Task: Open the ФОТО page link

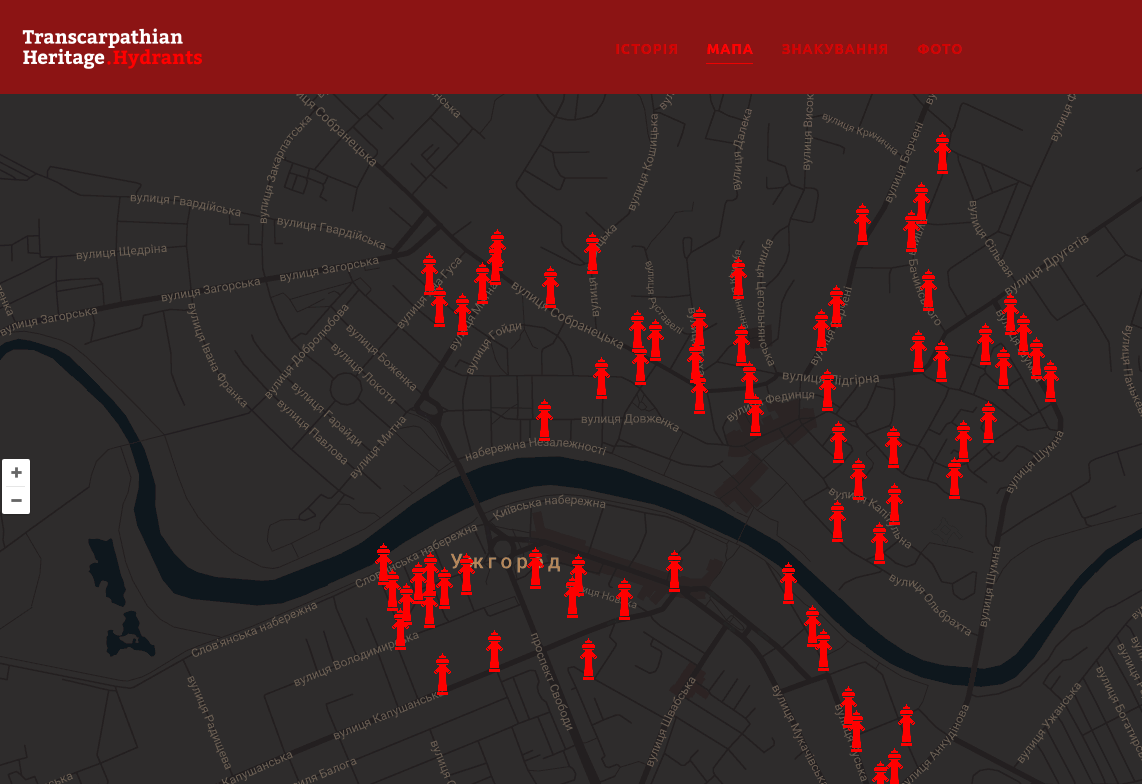Action: pos(939,49)
